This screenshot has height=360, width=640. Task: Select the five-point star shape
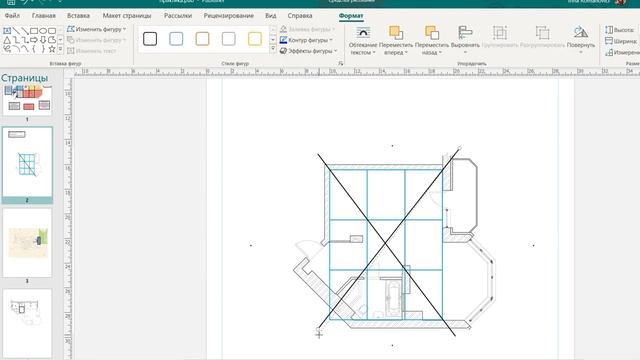[52, 49]
